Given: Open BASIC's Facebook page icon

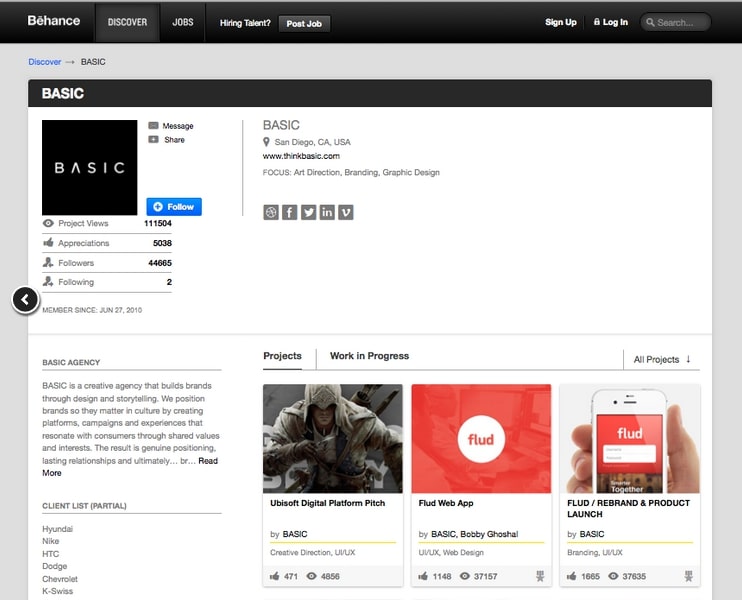Looking at the screenshot, I should pyautogui.click(x=289, y=212).
